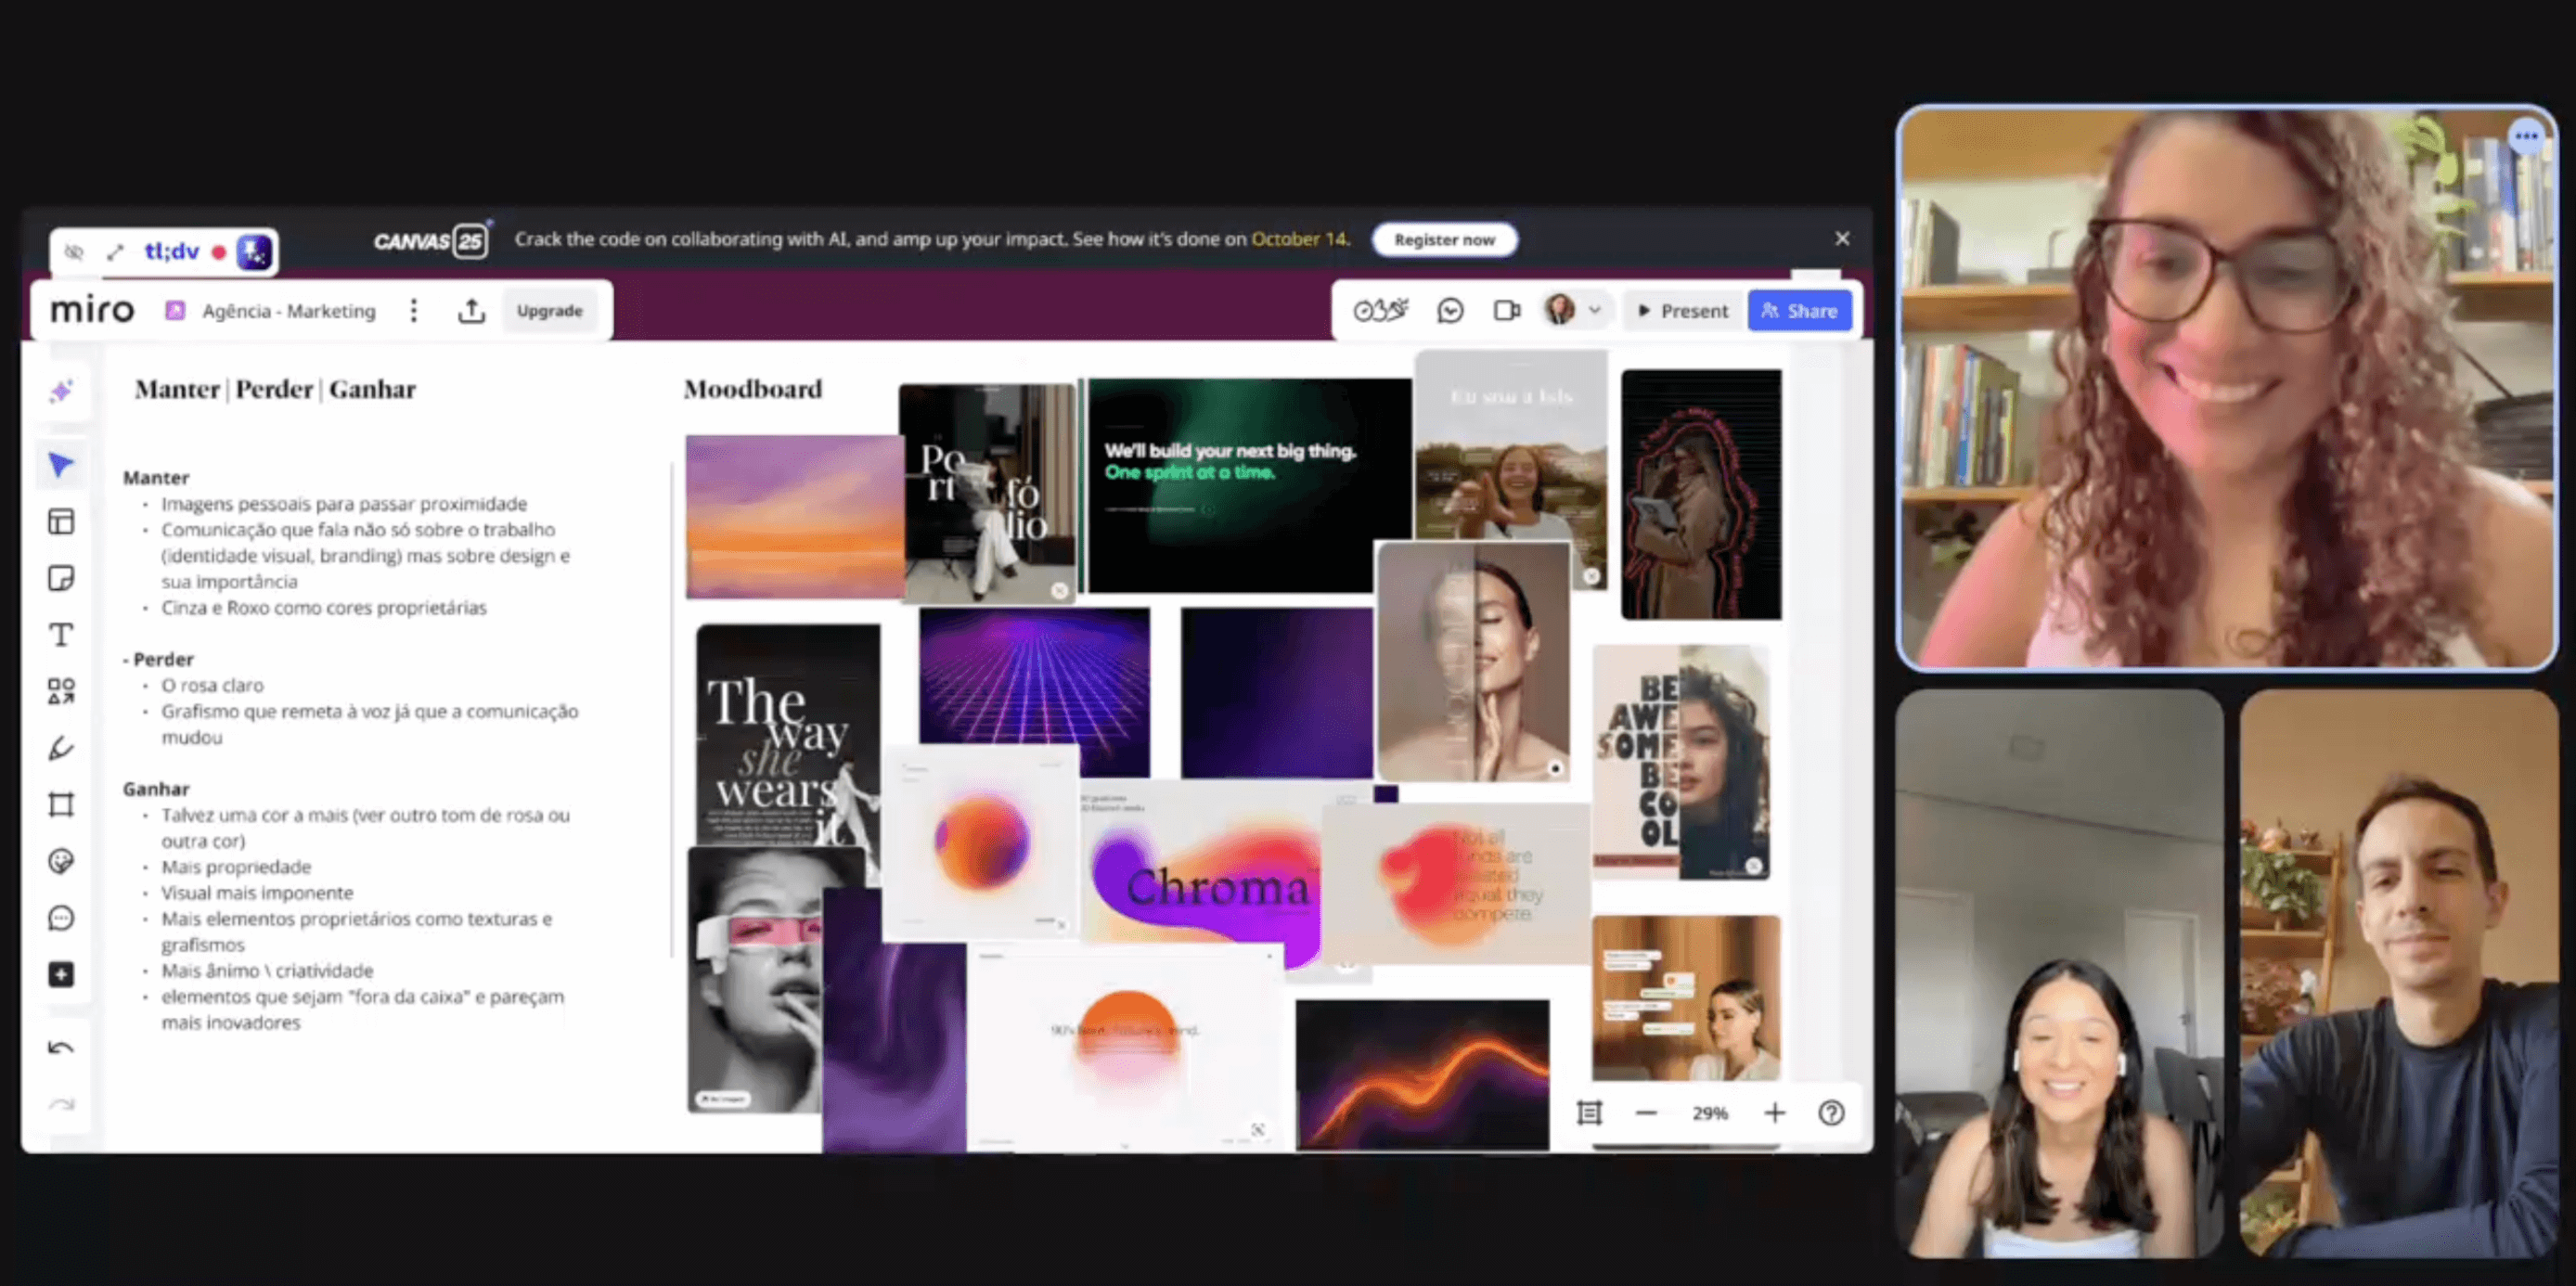Toggle the video chat camera icon
This screenshot has width=2576, height=1286.
tap(1506, 311)
